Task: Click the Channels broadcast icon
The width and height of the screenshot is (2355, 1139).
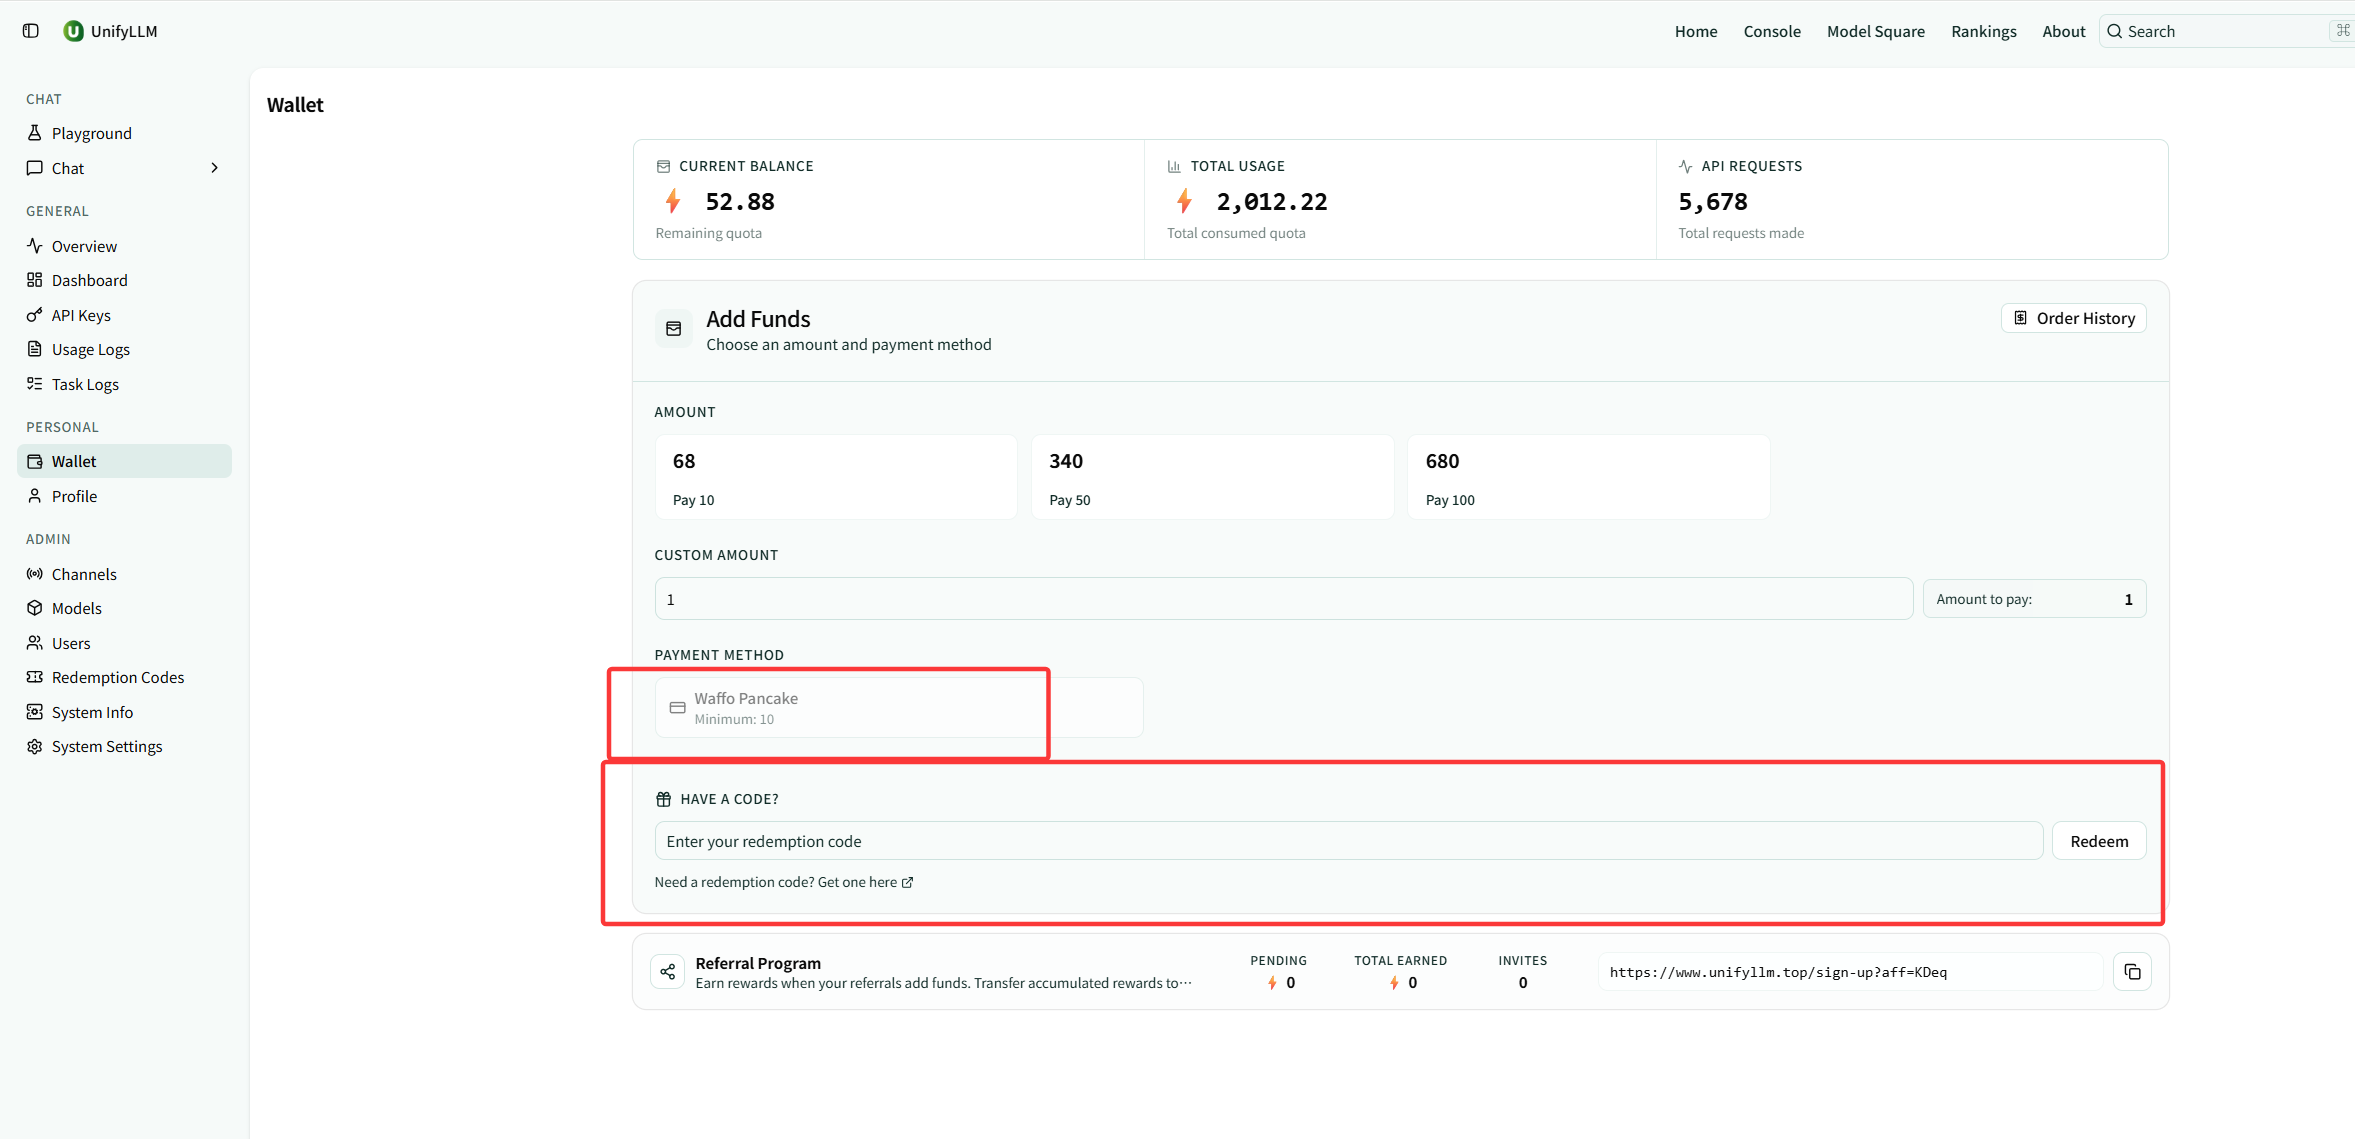Action: [x=35, y=574]
